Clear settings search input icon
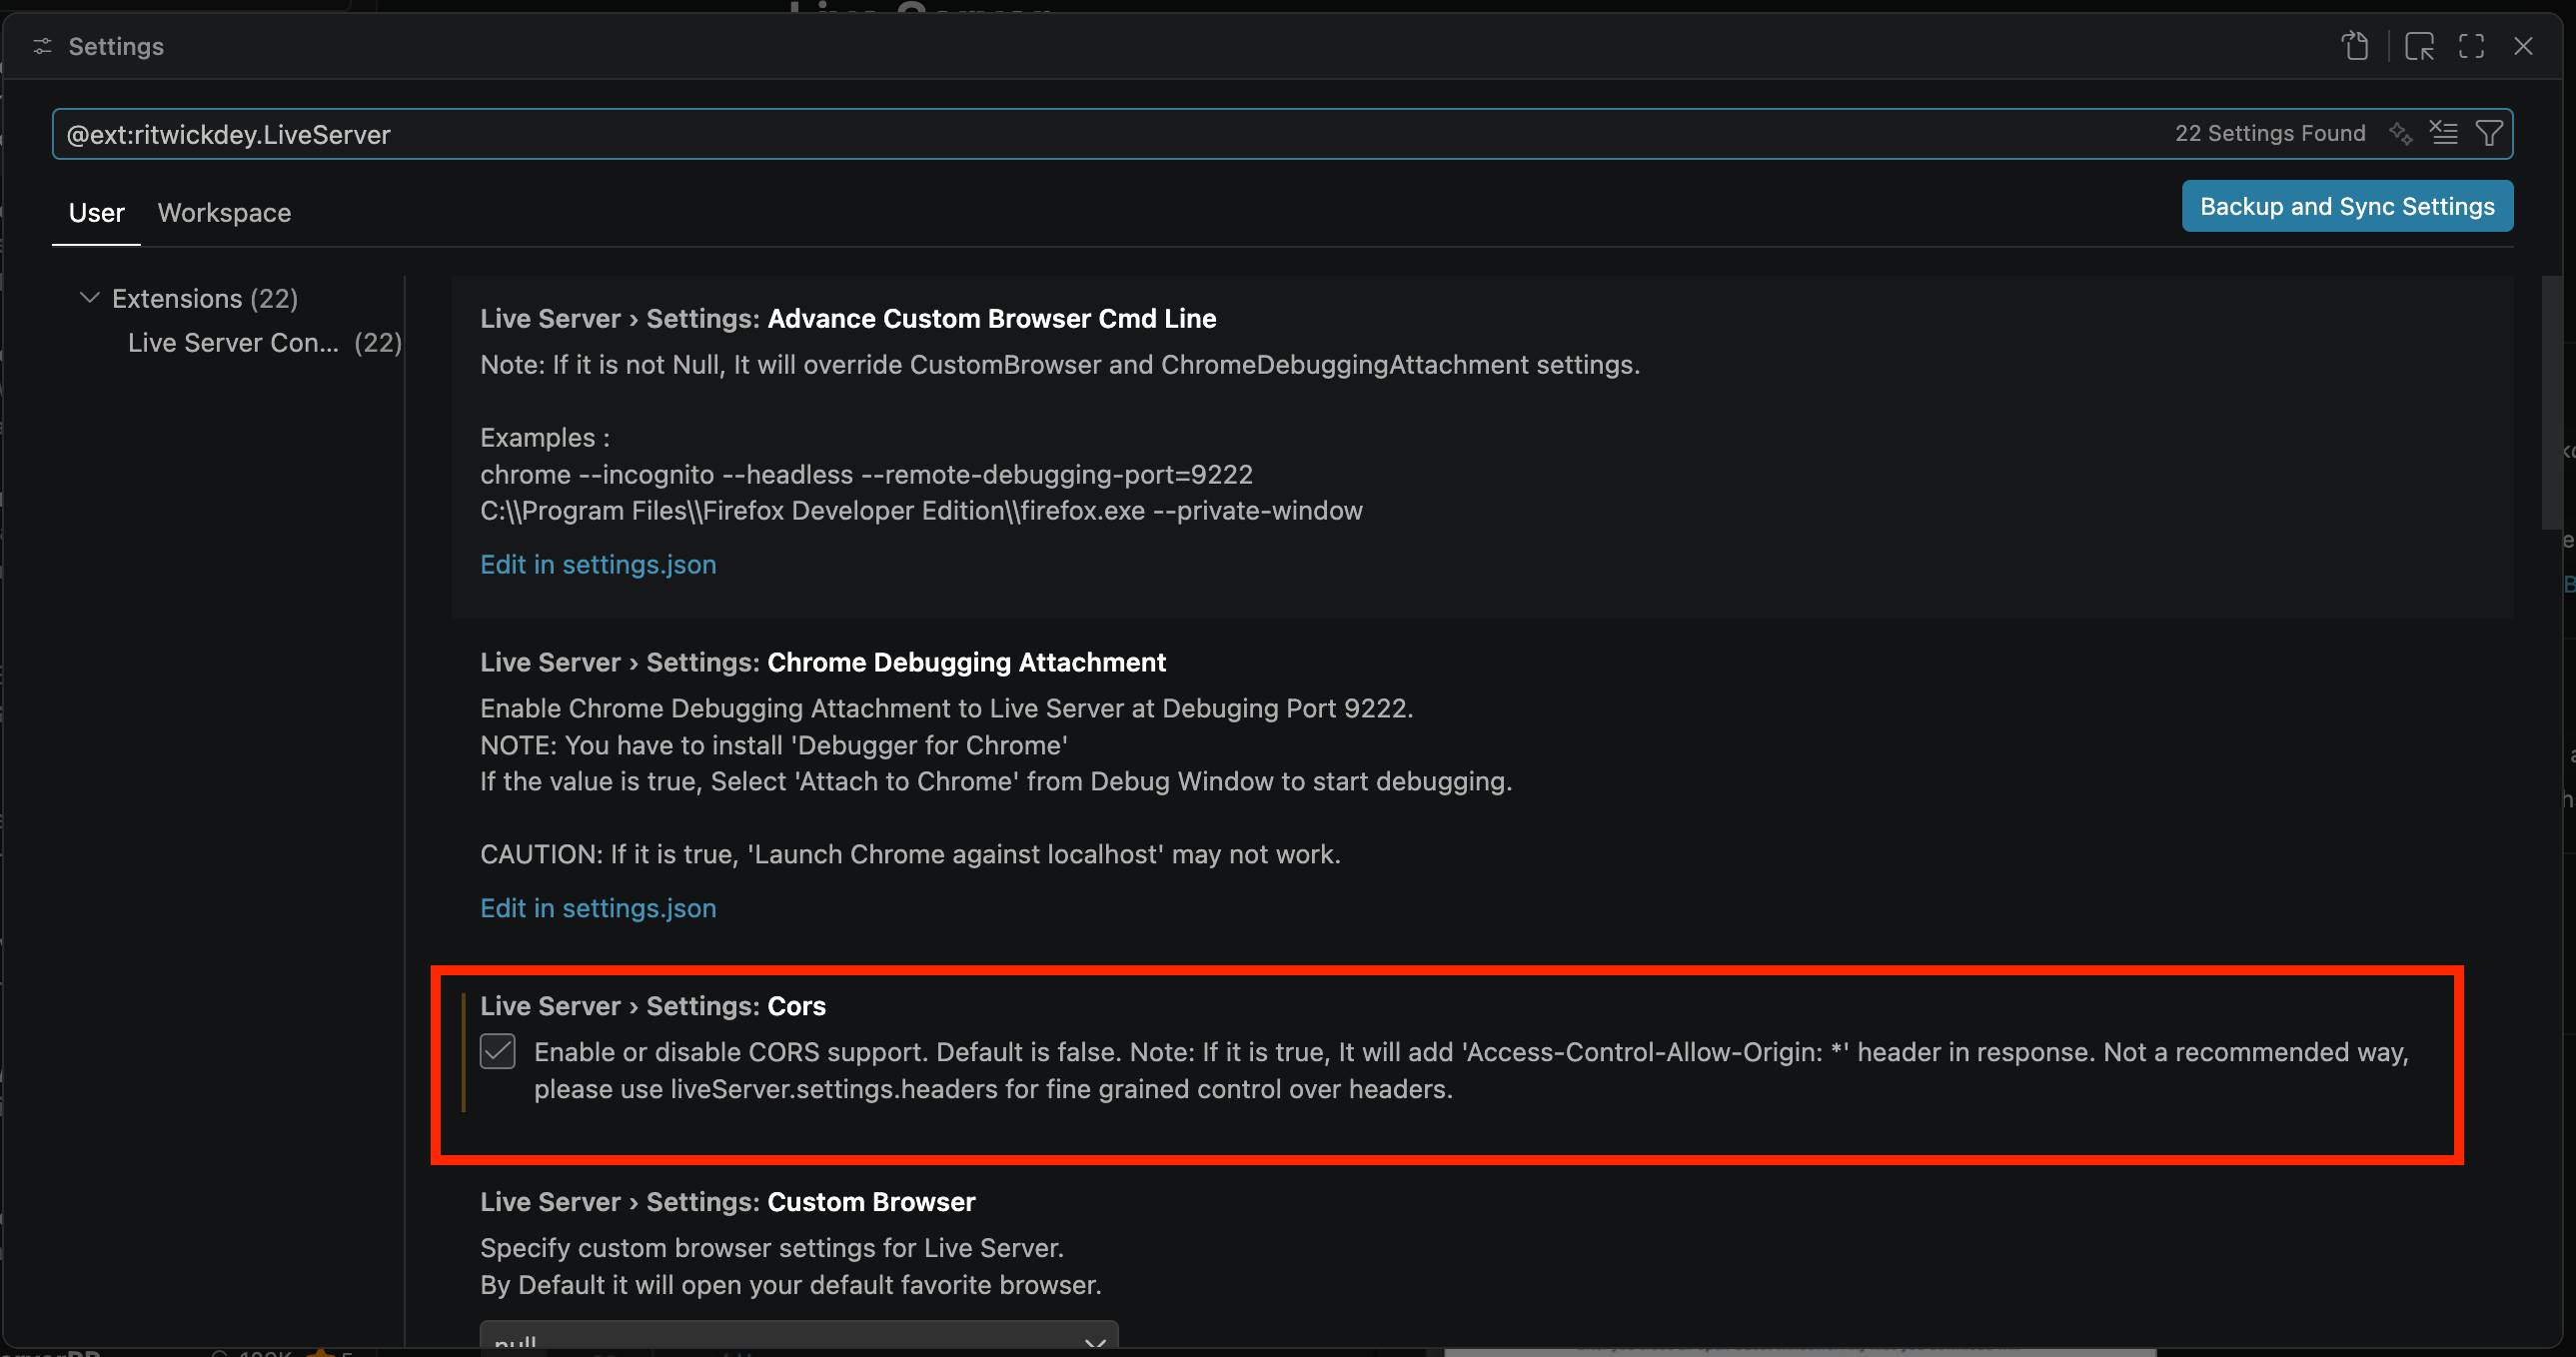This screenshot has width=2576, height=1357. tap(2443, 133)
